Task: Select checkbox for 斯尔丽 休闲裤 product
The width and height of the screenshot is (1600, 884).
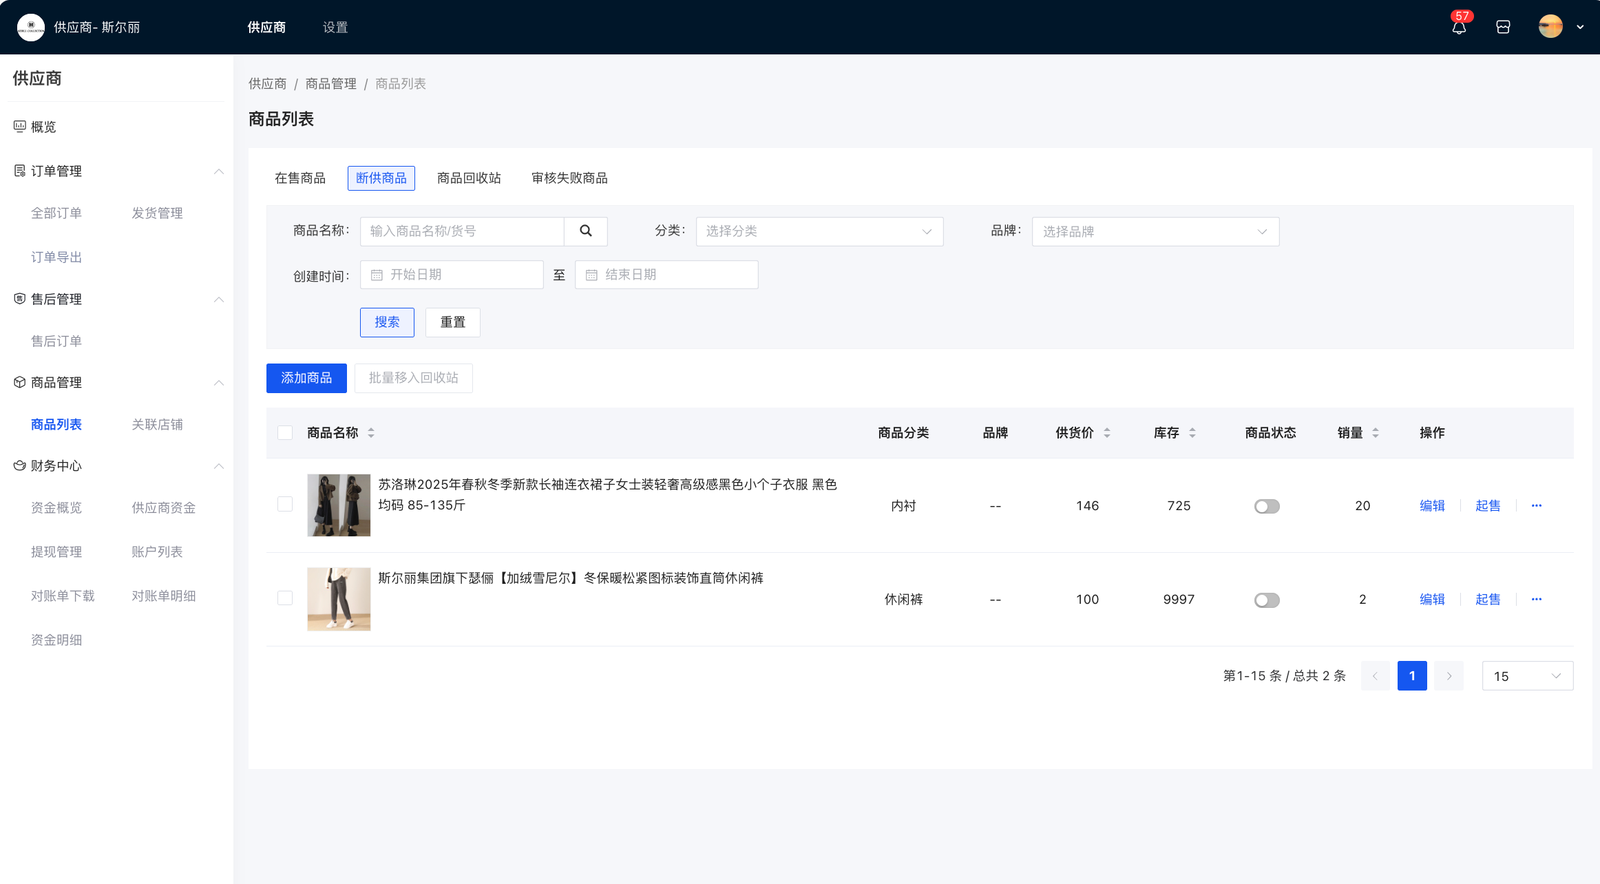Action: (285, 598)
